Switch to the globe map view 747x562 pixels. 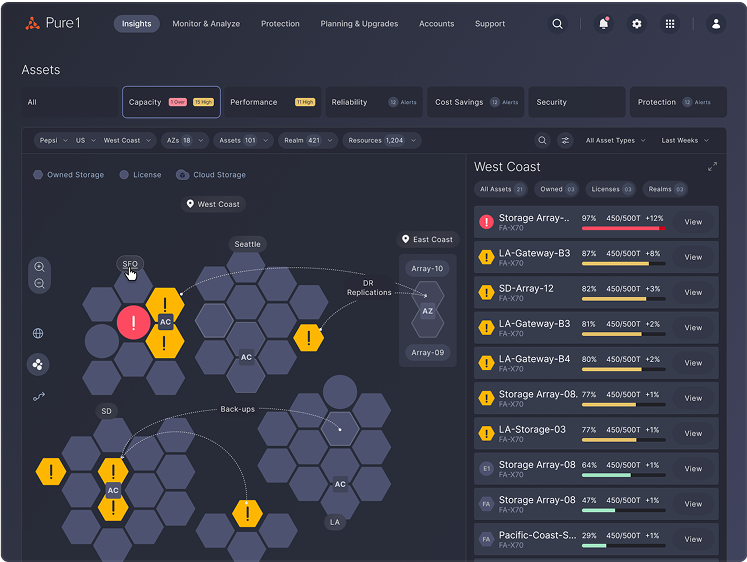(38, 333)
